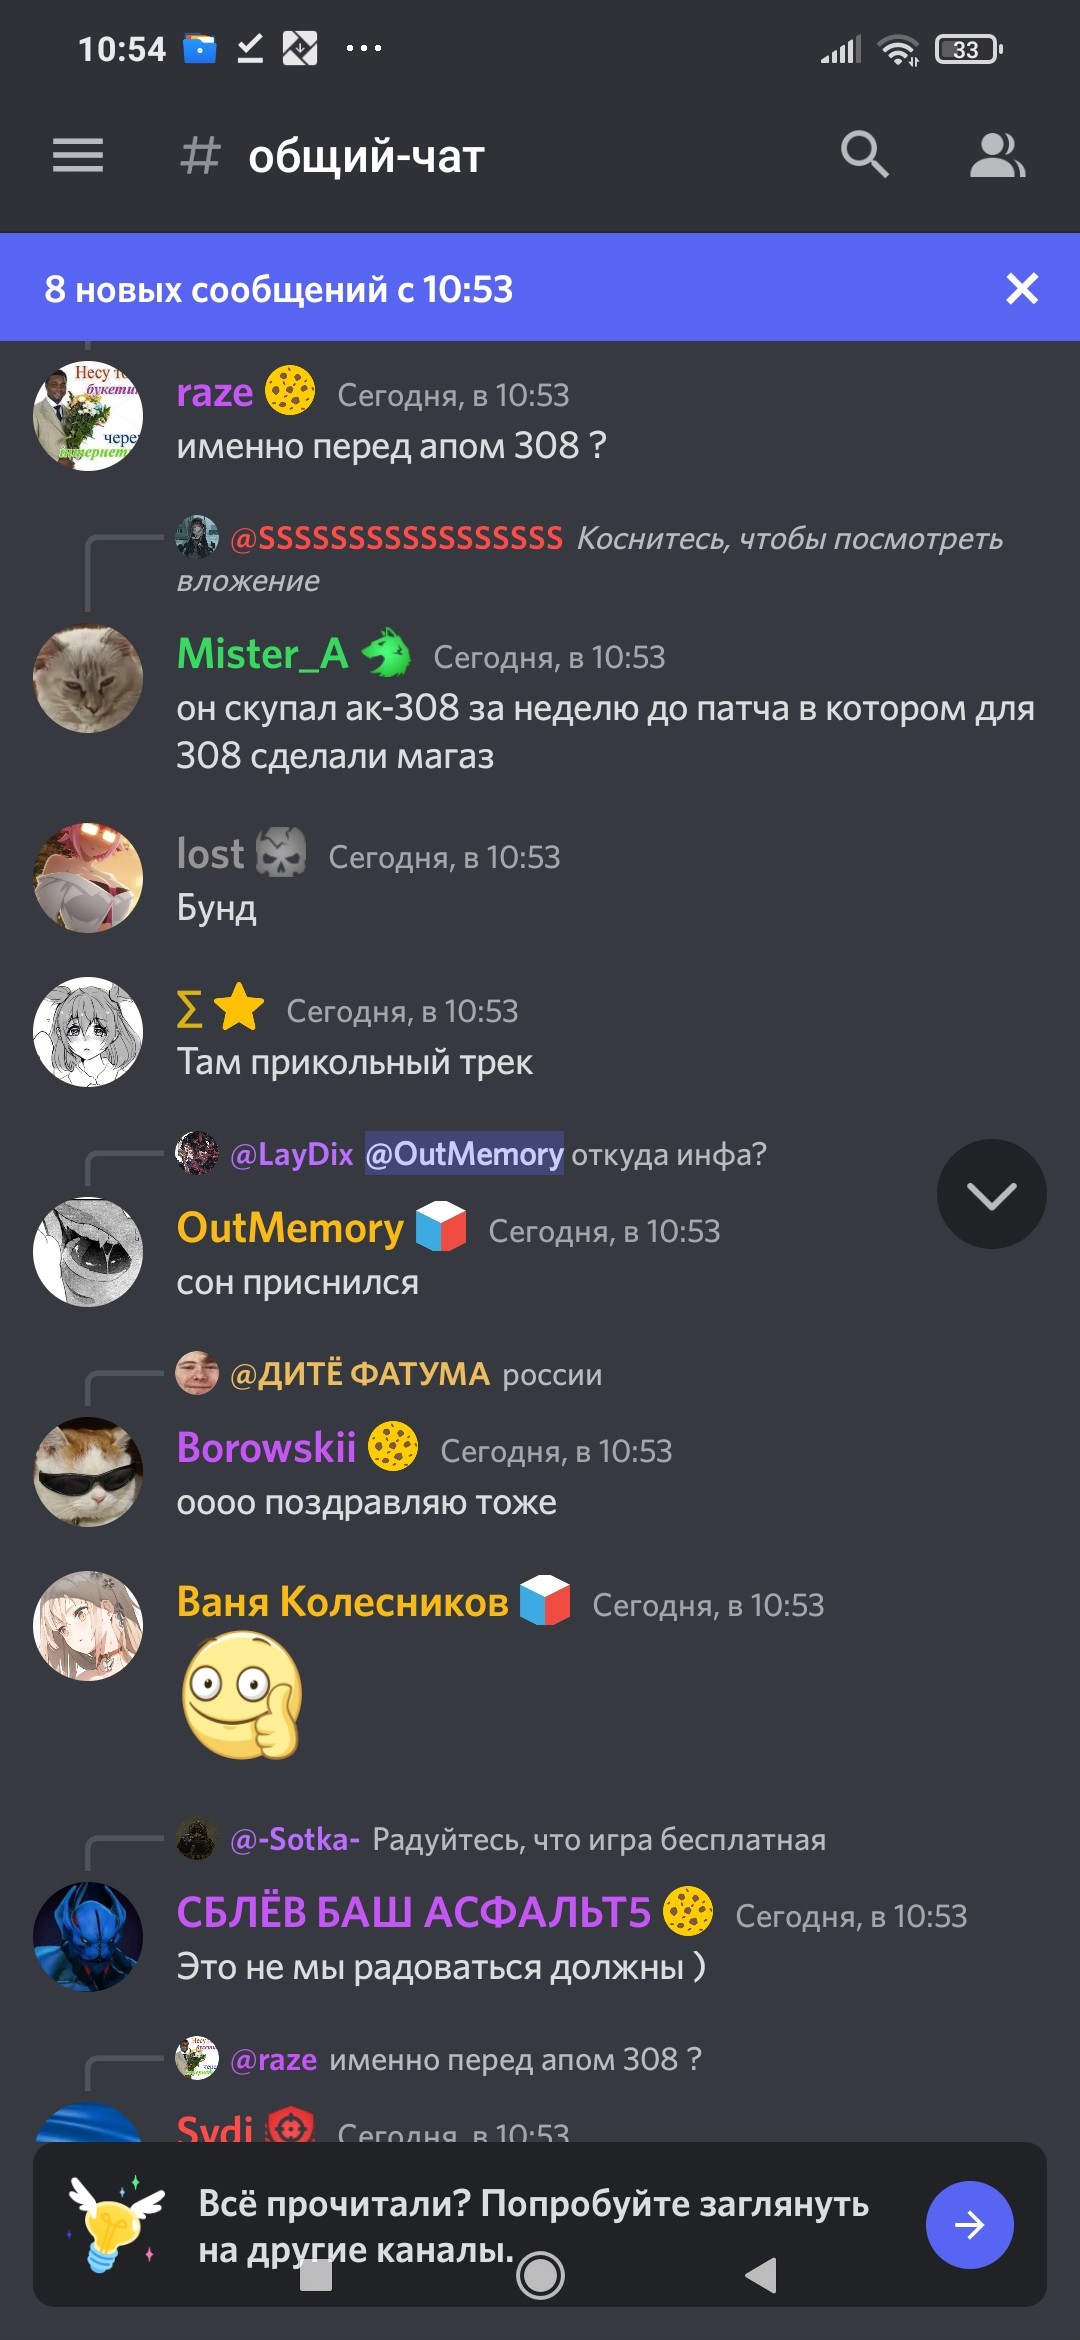
Task: Open the SSSSSSSSSSSSSSSS reply attachment preview
Action: coord(590,559)
